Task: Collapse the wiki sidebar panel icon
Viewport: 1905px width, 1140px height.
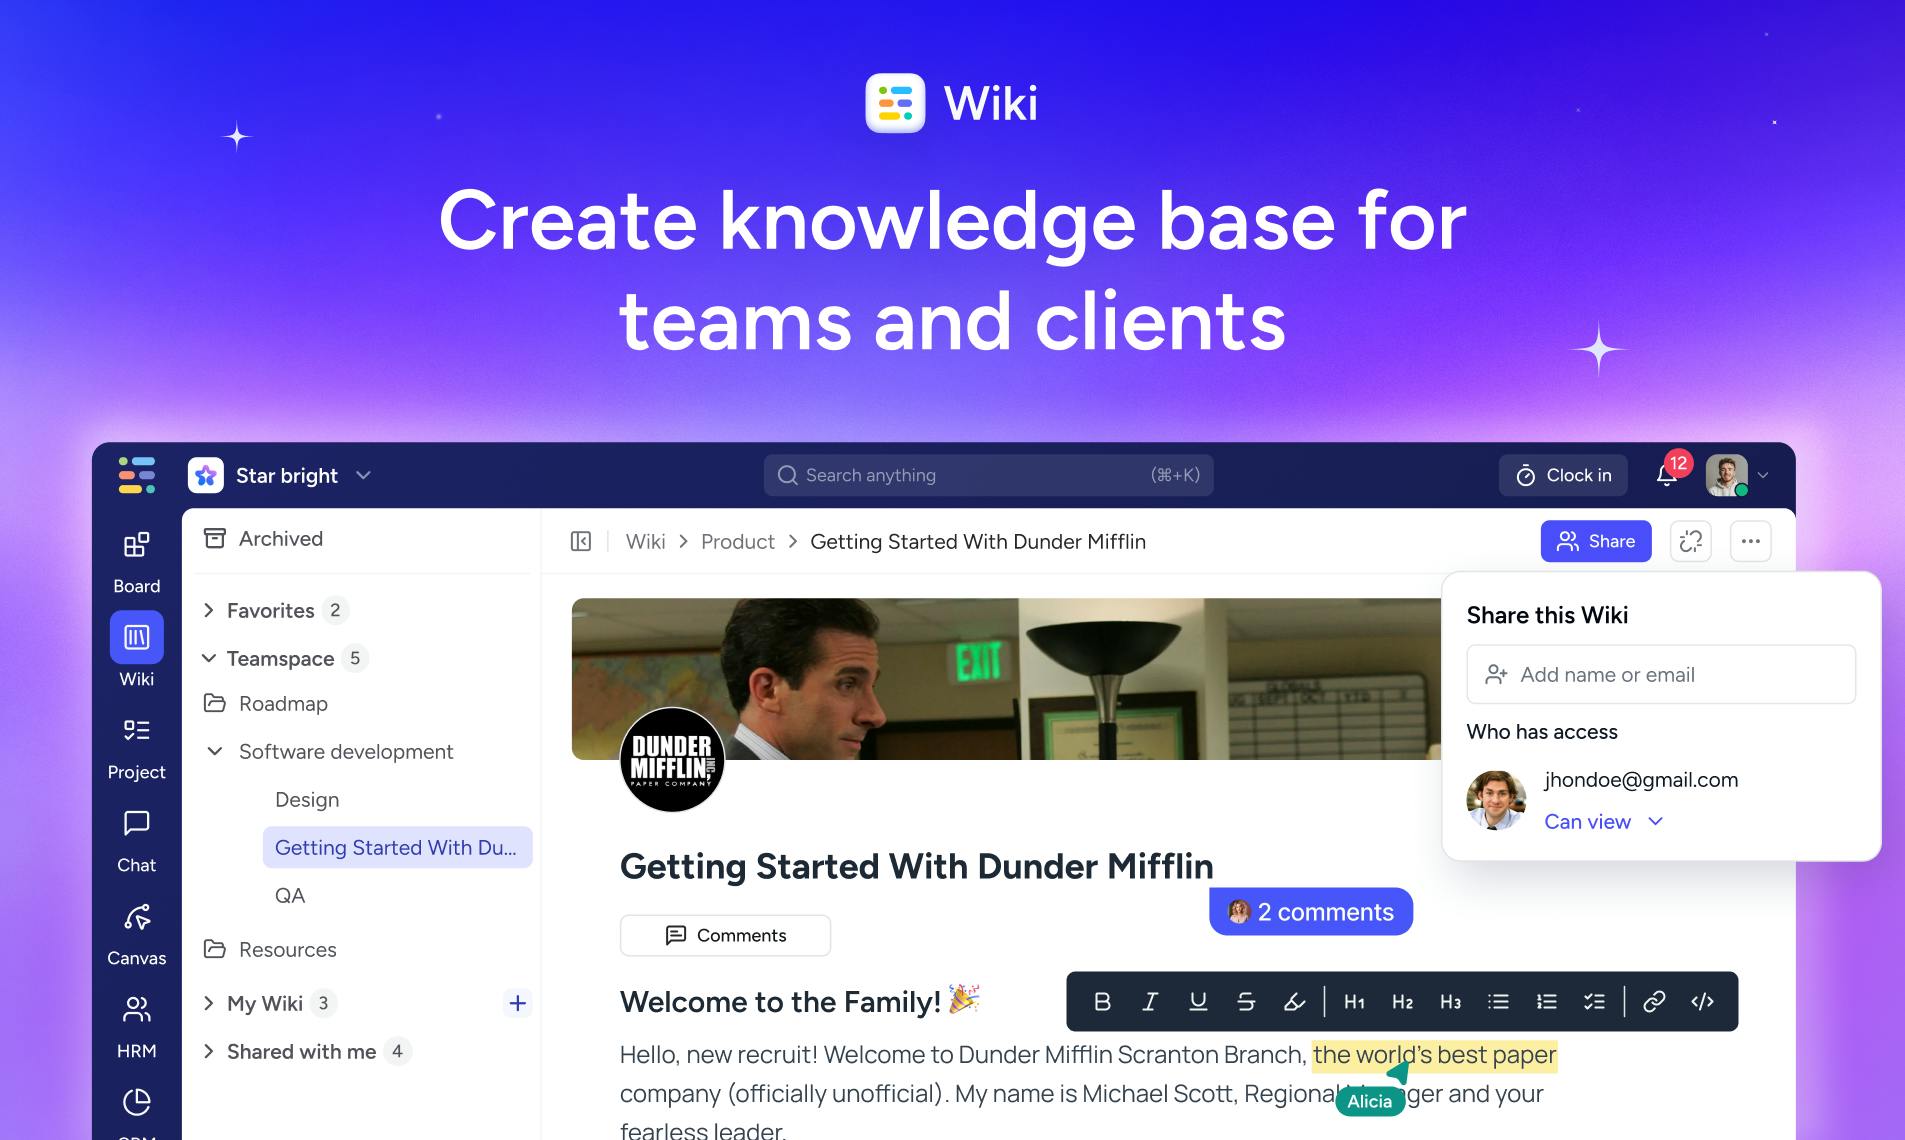Action: click(581, 541)
